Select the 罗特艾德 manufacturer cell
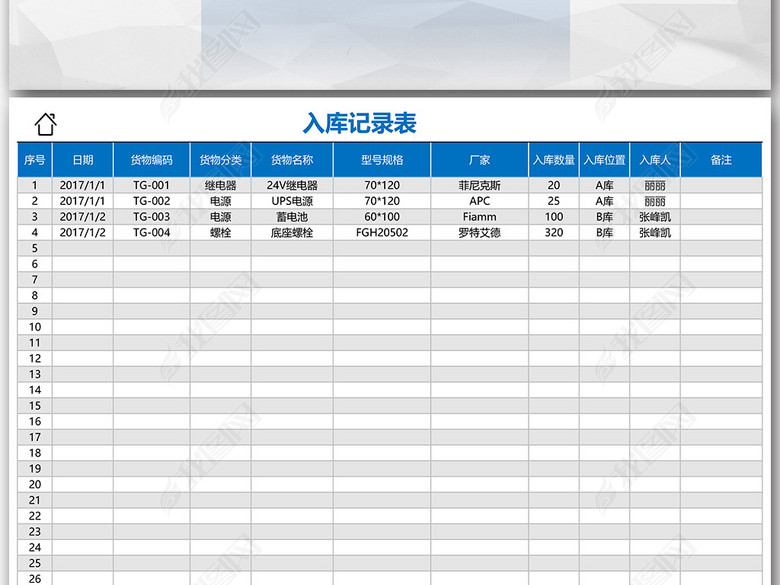 coord(480,233)
